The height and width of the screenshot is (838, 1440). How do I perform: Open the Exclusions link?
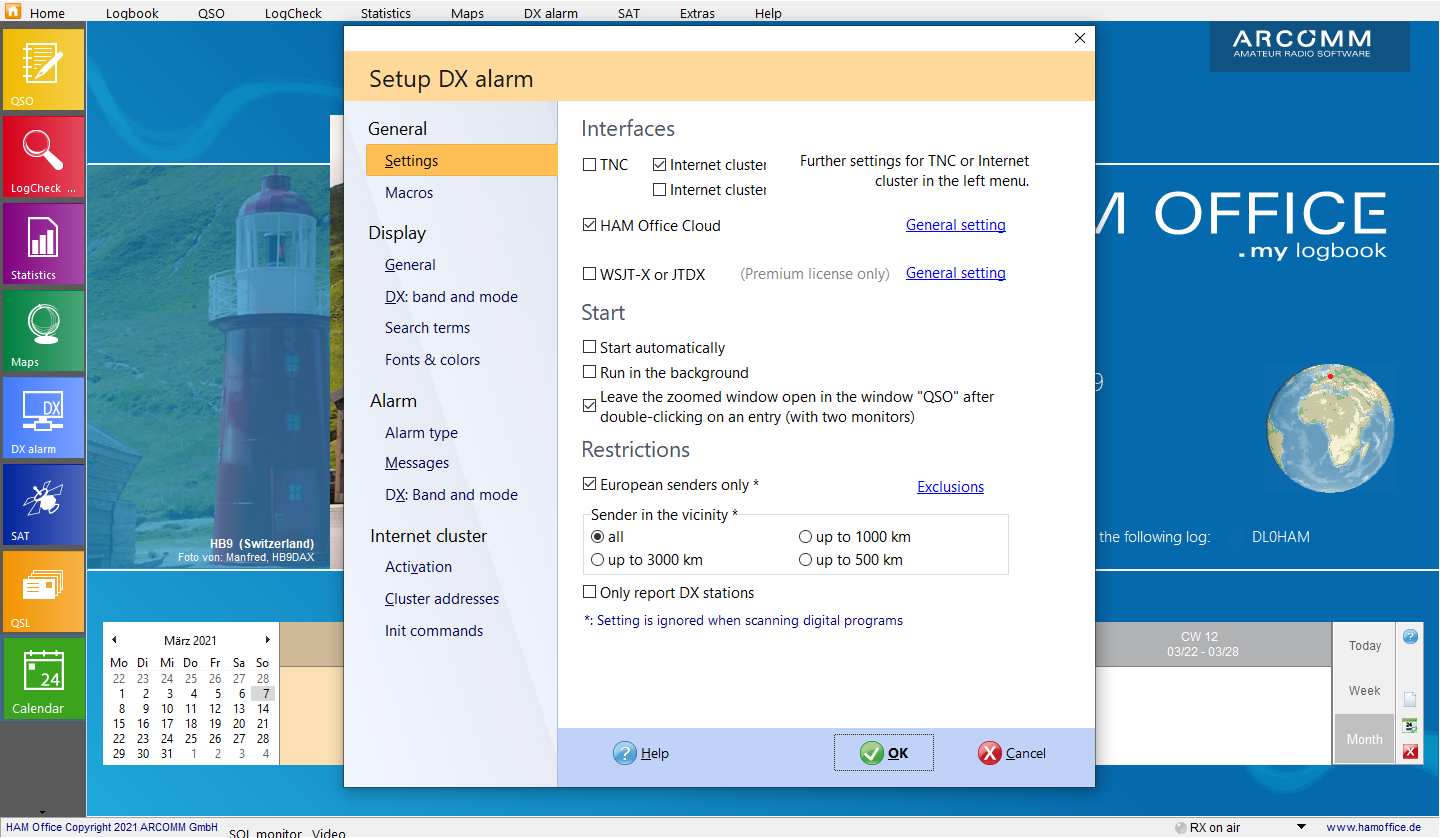click(951, 487)
